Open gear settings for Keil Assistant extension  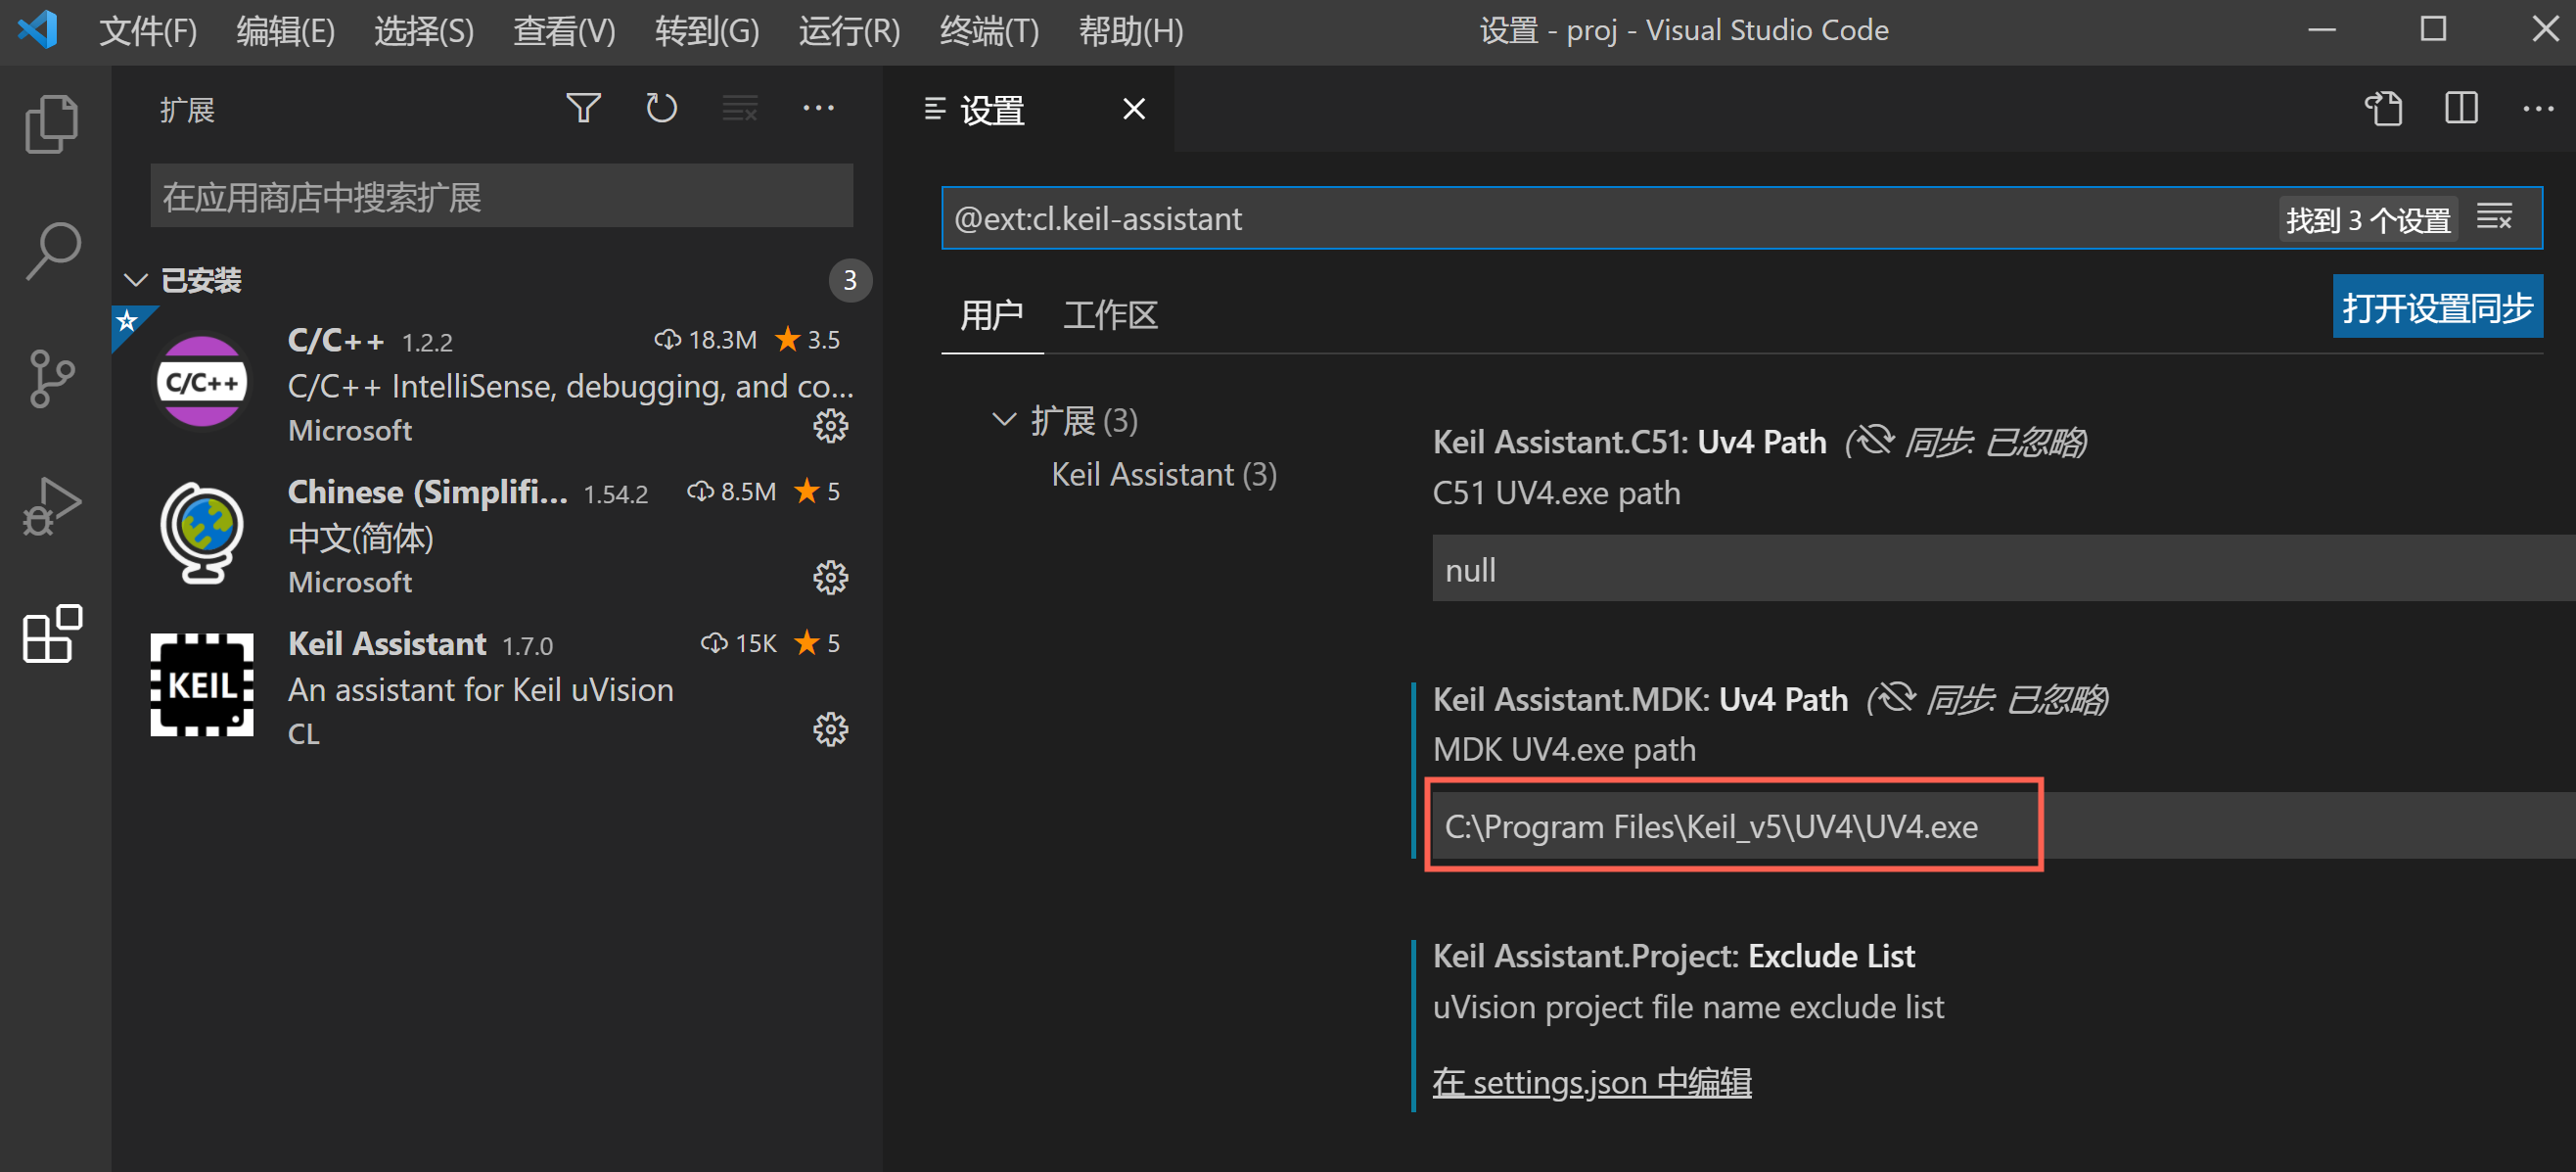[x=830, y=729]
